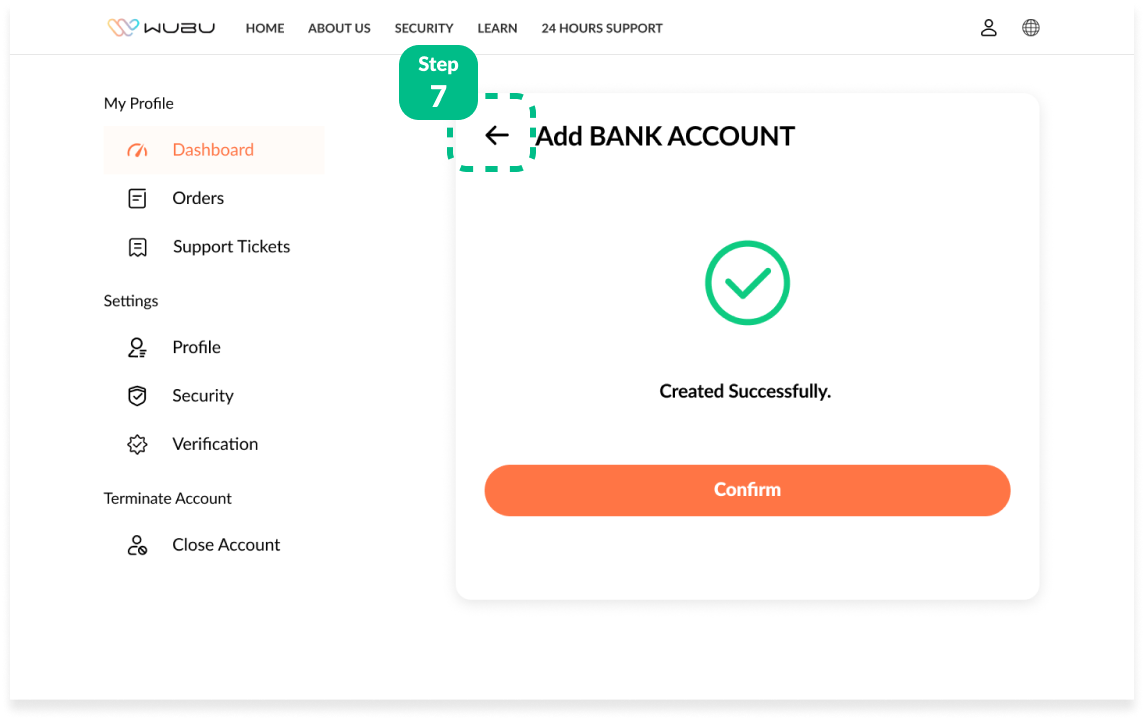
Task: Open 24 HOURS SUPPORT page
Action: 602,28
